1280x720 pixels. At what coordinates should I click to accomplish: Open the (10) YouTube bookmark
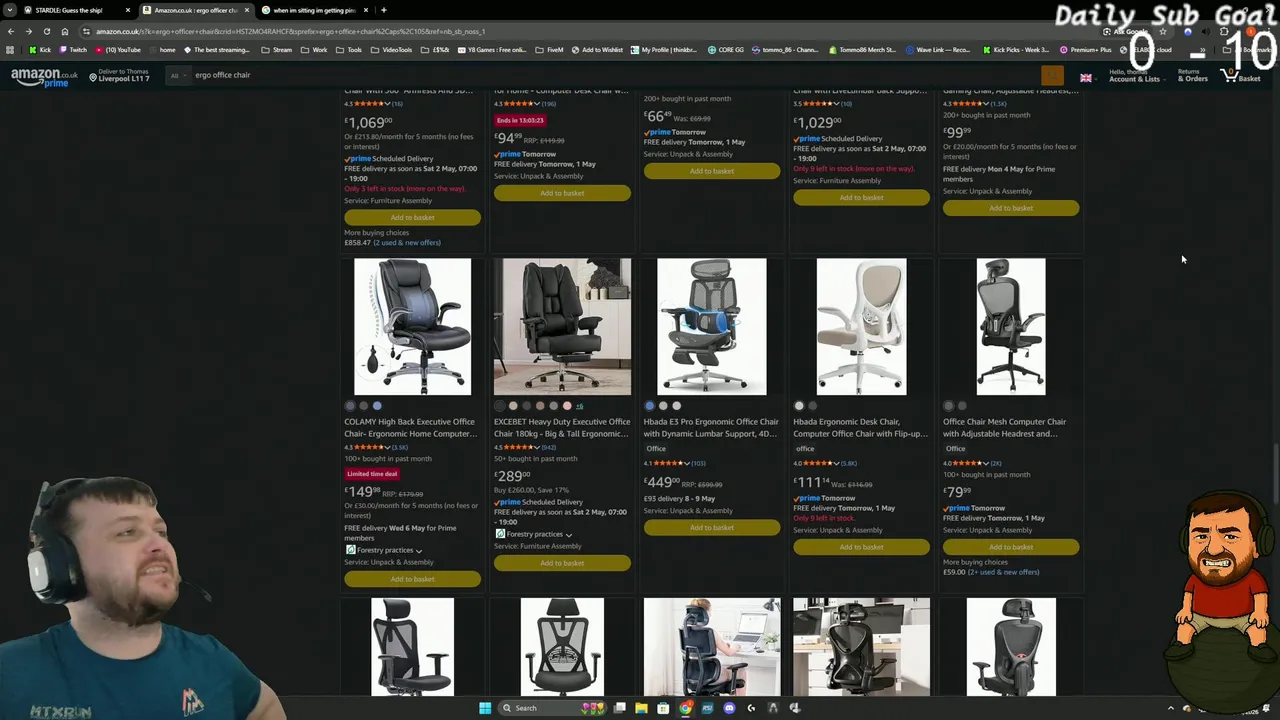[x=119, y=50]
